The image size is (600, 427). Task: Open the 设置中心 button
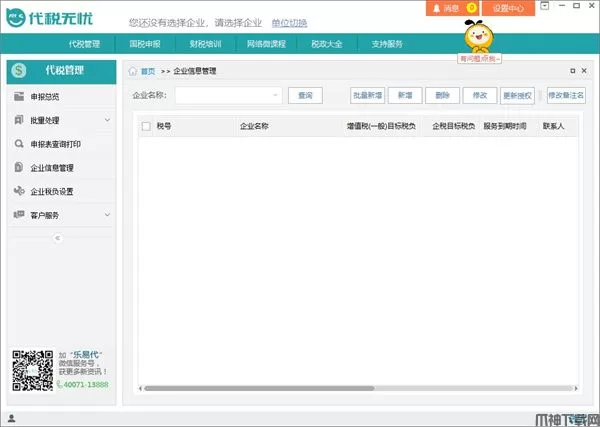point(508,8)
